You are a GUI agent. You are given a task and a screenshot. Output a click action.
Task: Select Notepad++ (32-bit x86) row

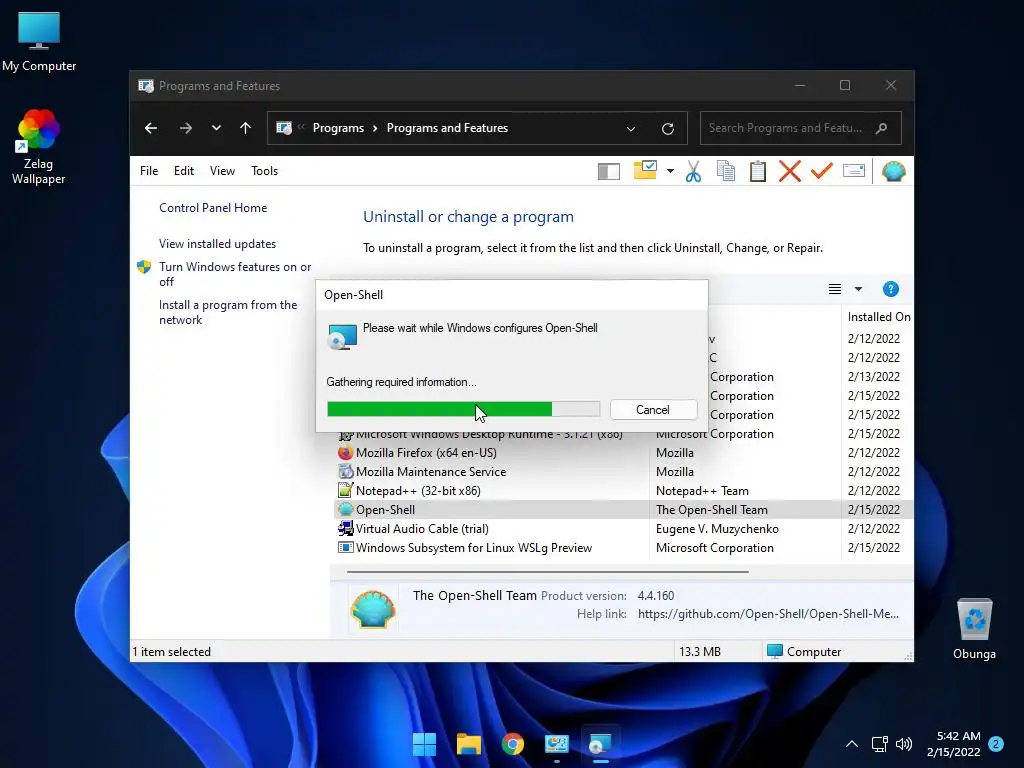[x=624, y=490]
